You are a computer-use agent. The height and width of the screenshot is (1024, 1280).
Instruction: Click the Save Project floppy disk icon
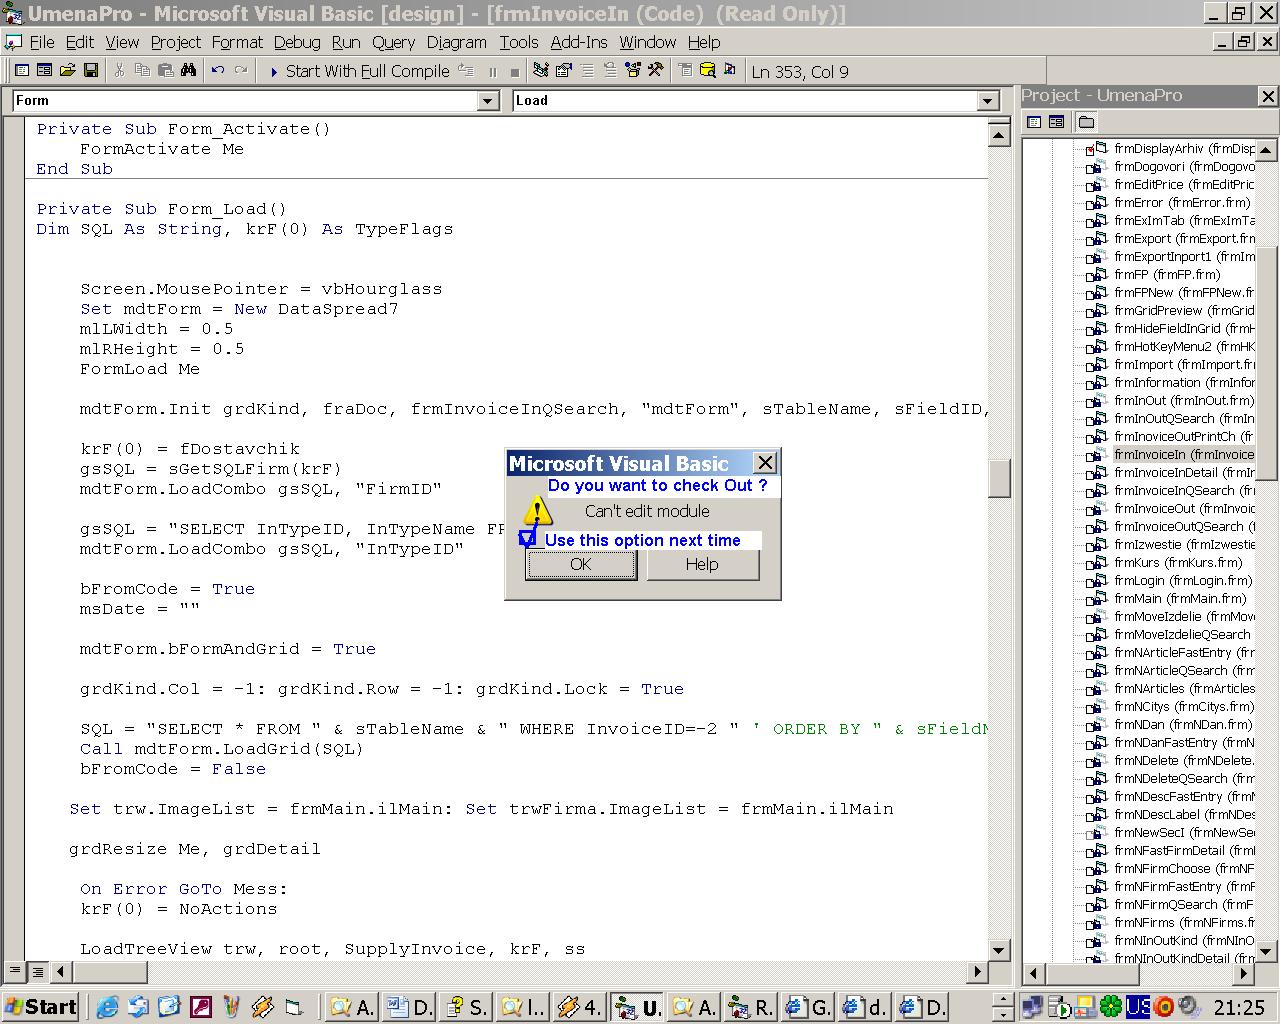point(90,71)
